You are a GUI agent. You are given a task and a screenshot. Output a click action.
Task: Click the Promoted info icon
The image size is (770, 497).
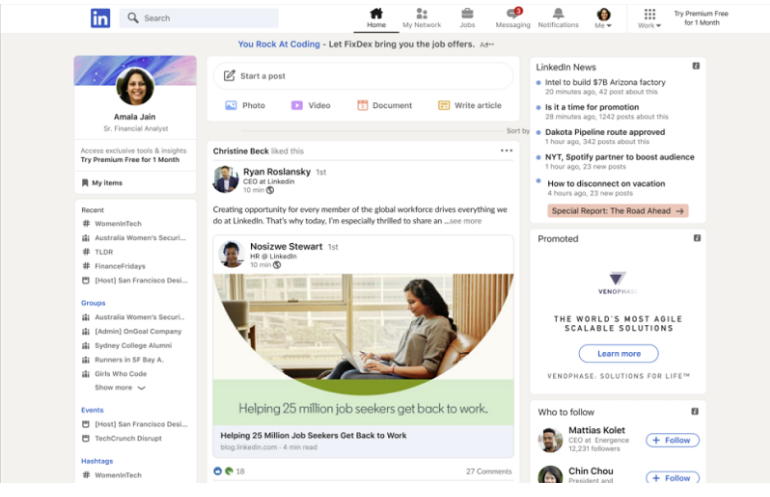point(697,238)
